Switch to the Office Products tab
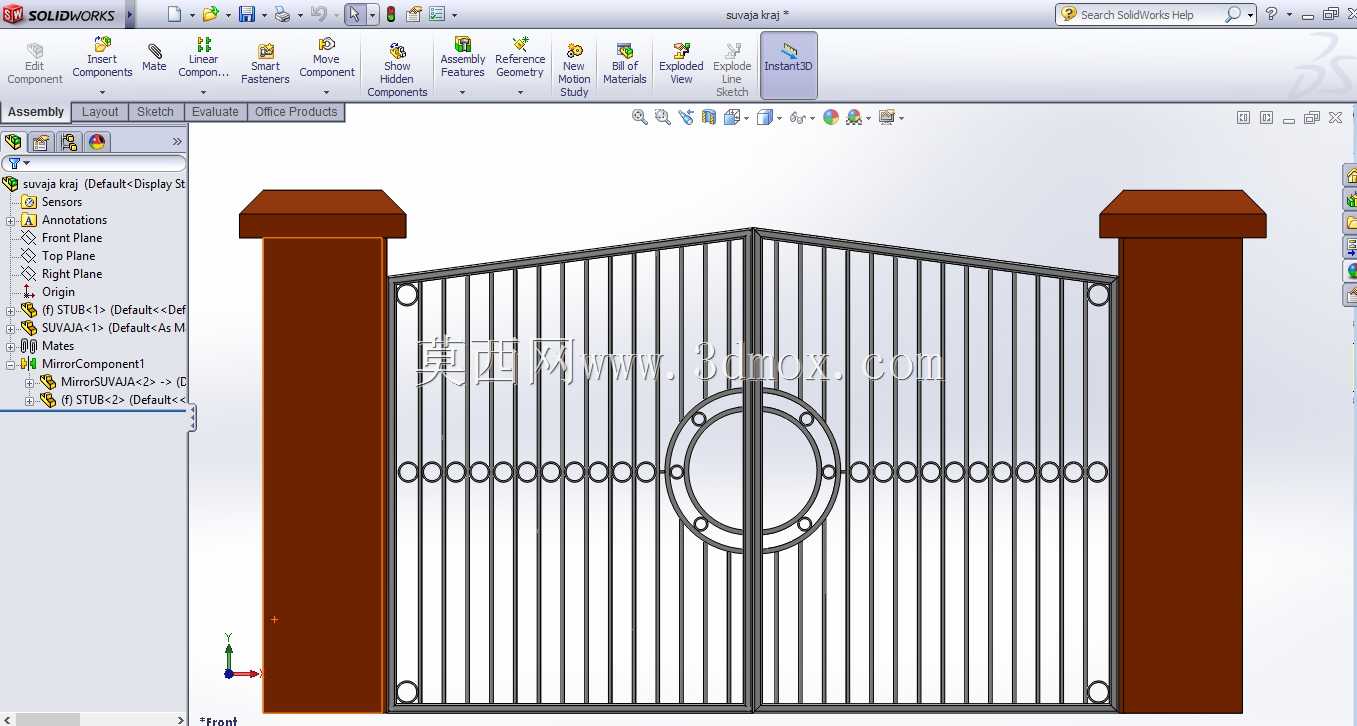Screen dimensions: 1357x726 (x=296, y=112)
